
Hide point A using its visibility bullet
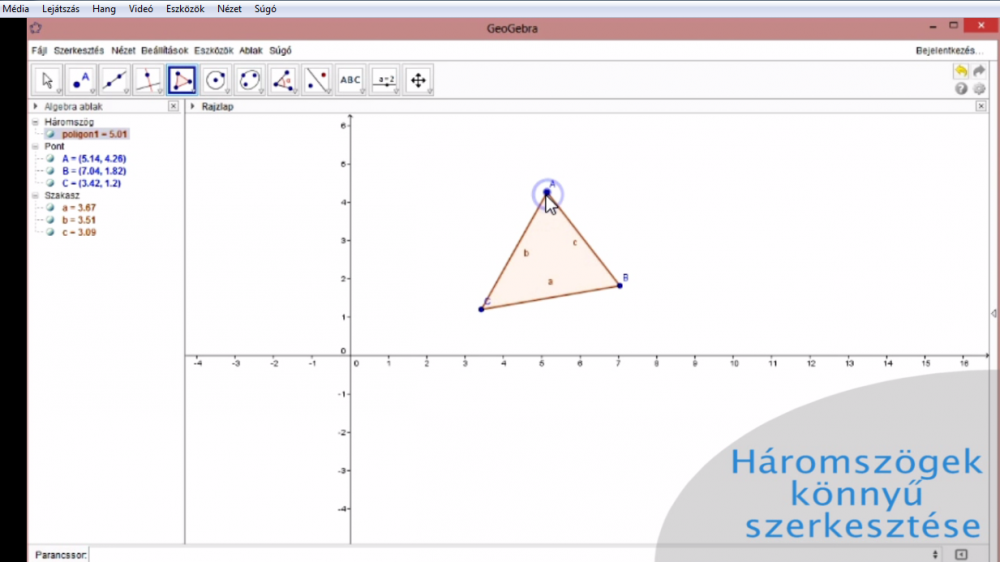tap(50, 159)
